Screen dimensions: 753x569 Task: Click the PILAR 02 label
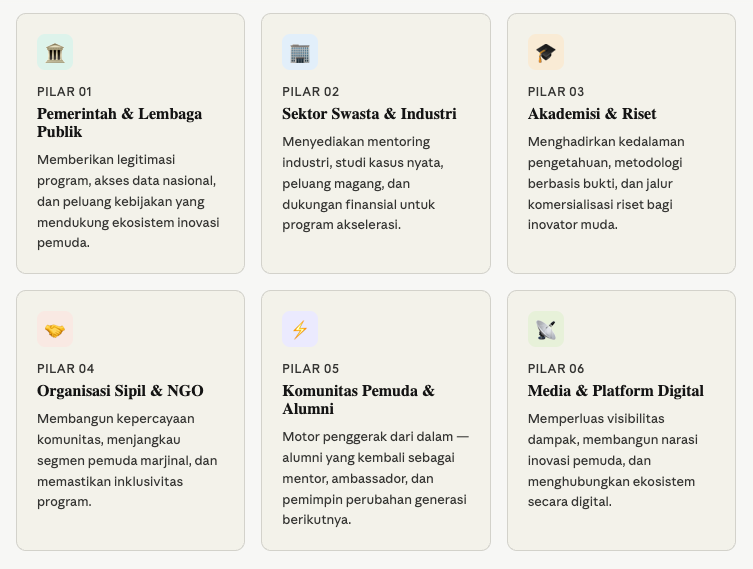tap(310, 92)
